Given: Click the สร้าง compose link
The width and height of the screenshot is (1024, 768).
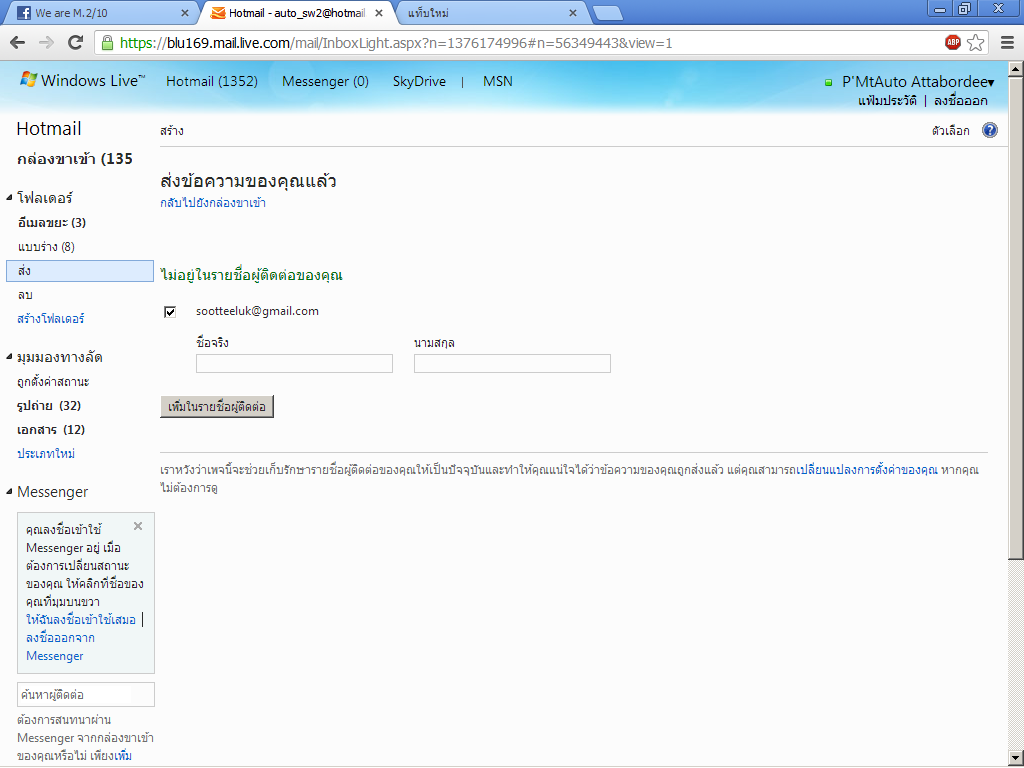Looking at the screenshot, I should click(x=172, y=131).
